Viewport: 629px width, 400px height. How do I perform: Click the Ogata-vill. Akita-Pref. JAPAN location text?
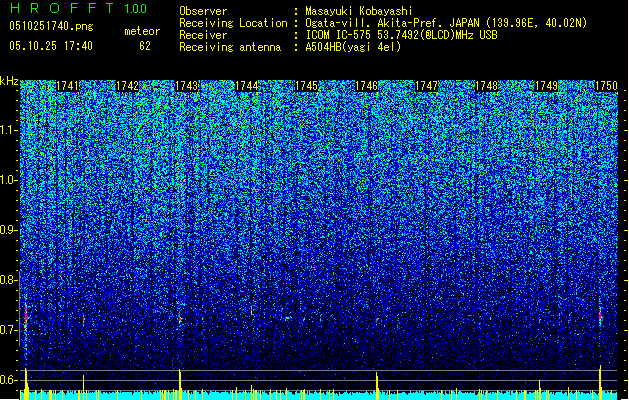[446, 23]
